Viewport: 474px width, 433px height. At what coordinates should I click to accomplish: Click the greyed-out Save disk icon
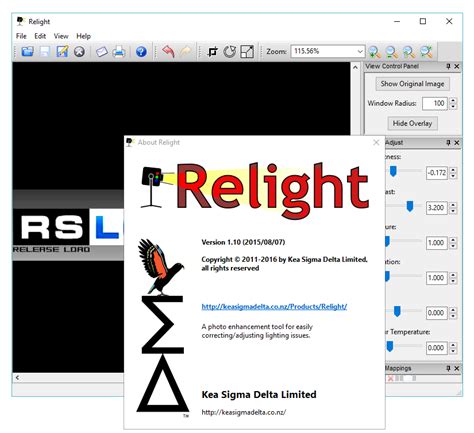tap(45, 52)
